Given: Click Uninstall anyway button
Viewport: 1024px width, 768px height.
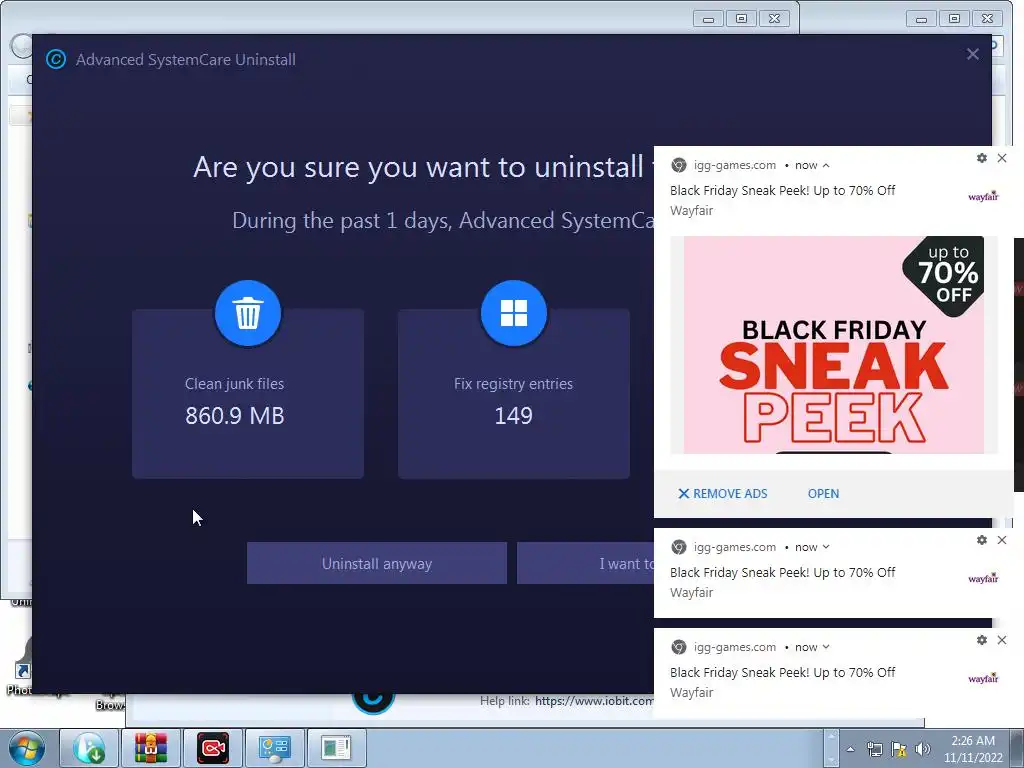Looking at the screenshot, I should click(377, 563).
